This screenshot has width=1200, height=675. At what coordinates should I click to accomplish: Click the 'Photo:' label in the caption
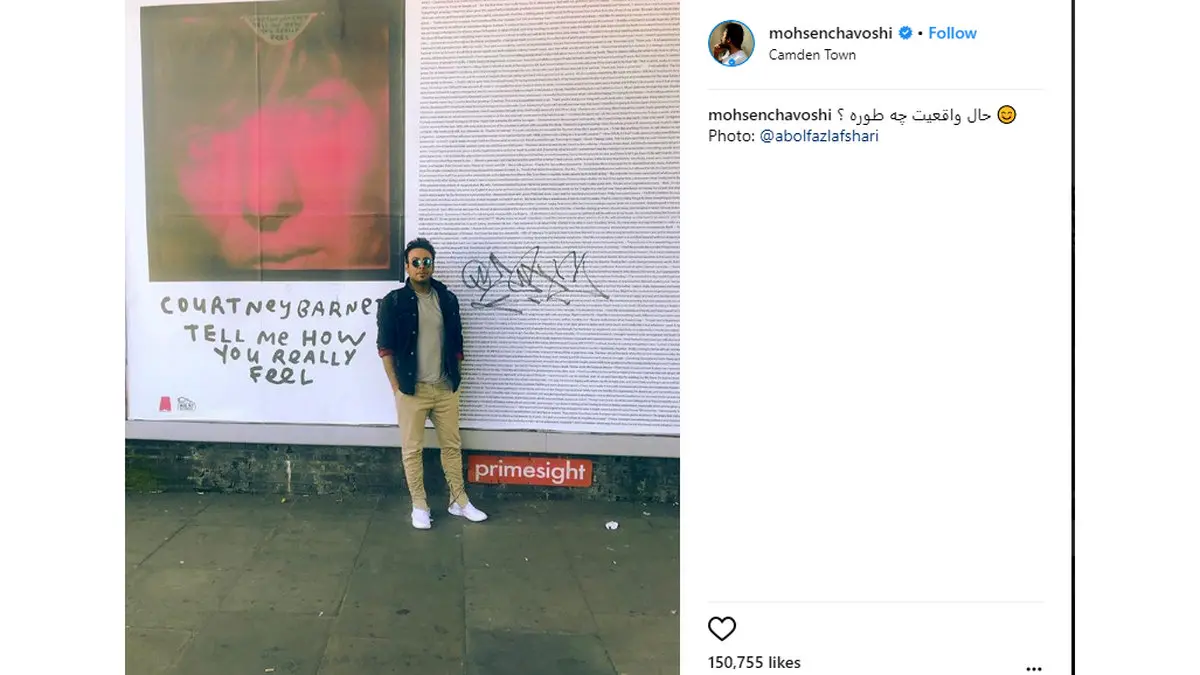731,136
